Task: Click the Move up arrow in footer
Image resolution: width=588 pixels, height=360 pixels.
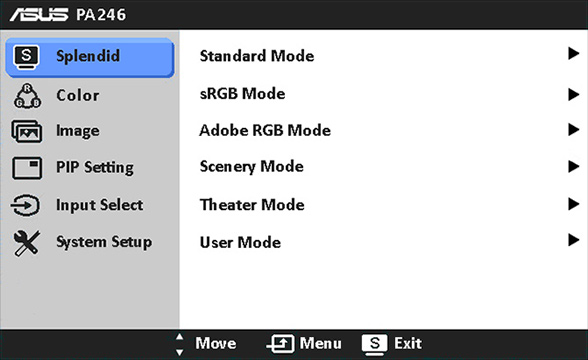Action: coord(180,336)
